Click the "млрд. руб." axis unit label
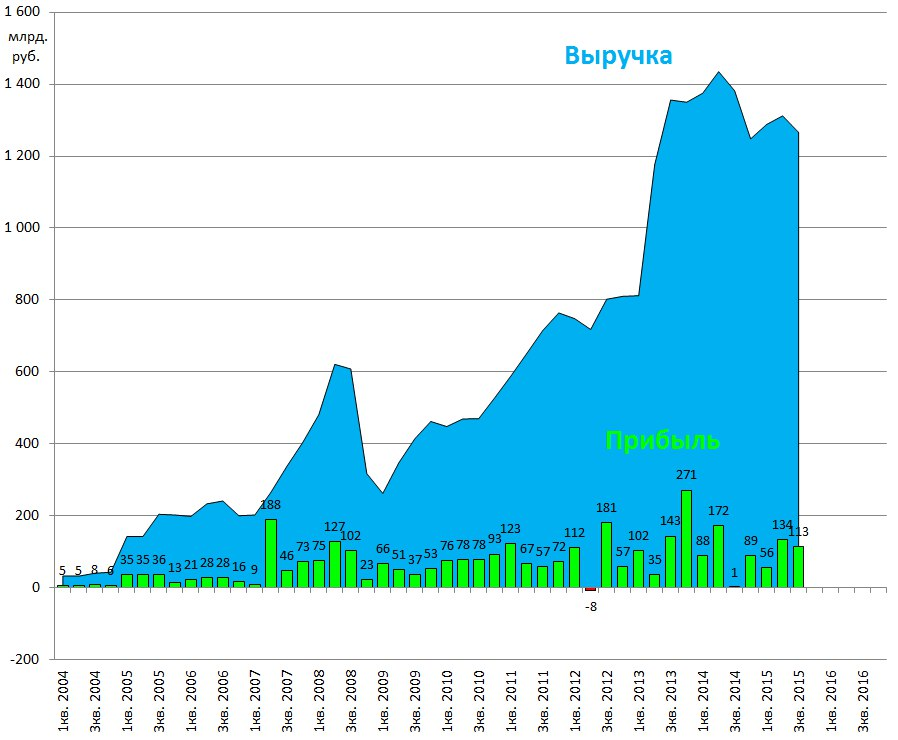 click(x=29, y=47)
